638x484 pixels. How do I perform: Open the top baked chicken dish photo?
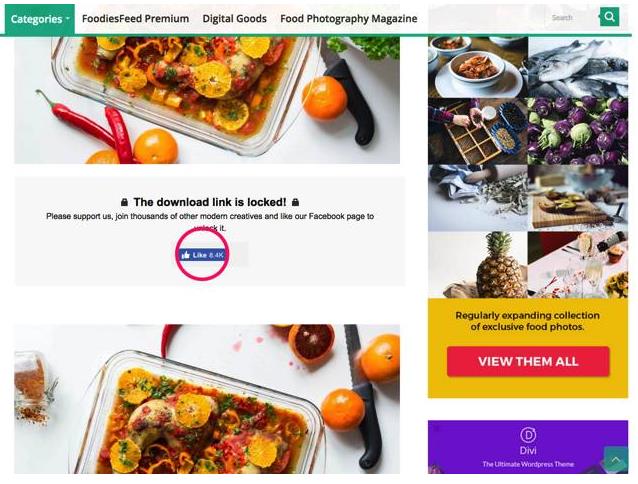click(207, 100)
